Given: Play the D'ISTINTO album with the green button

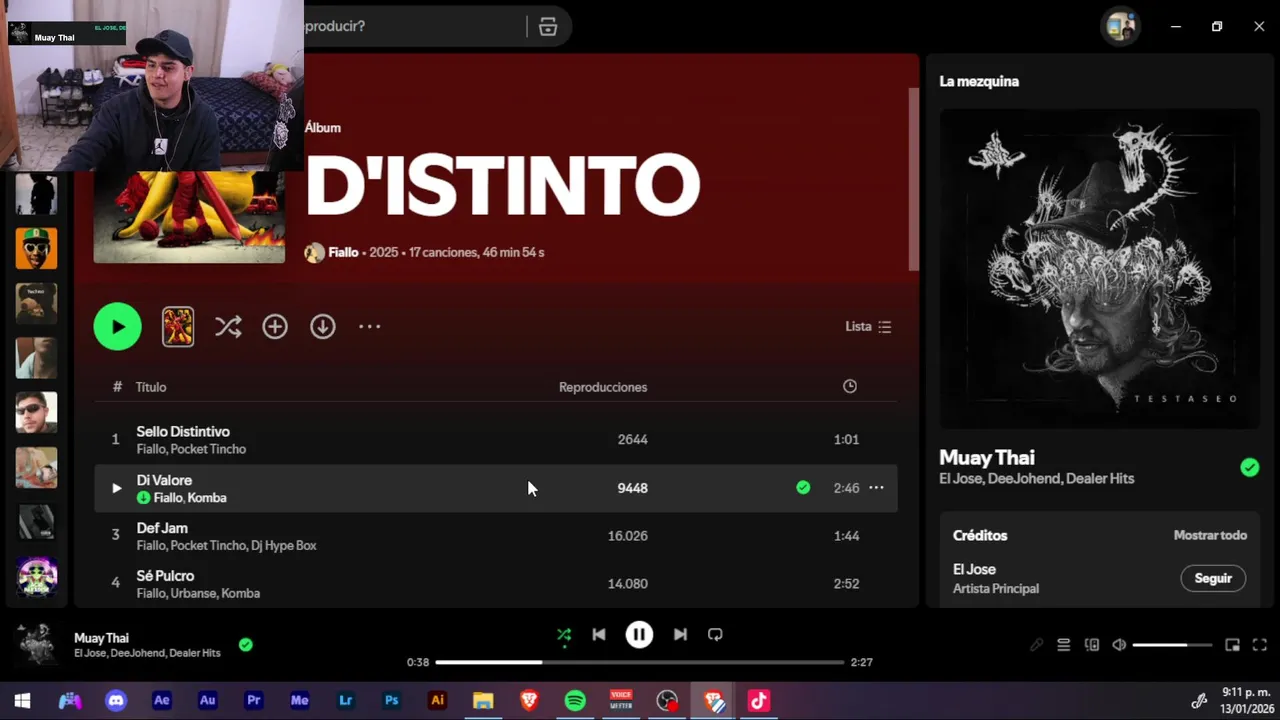Looking at the screenshot, I should [x=118, y=327].
